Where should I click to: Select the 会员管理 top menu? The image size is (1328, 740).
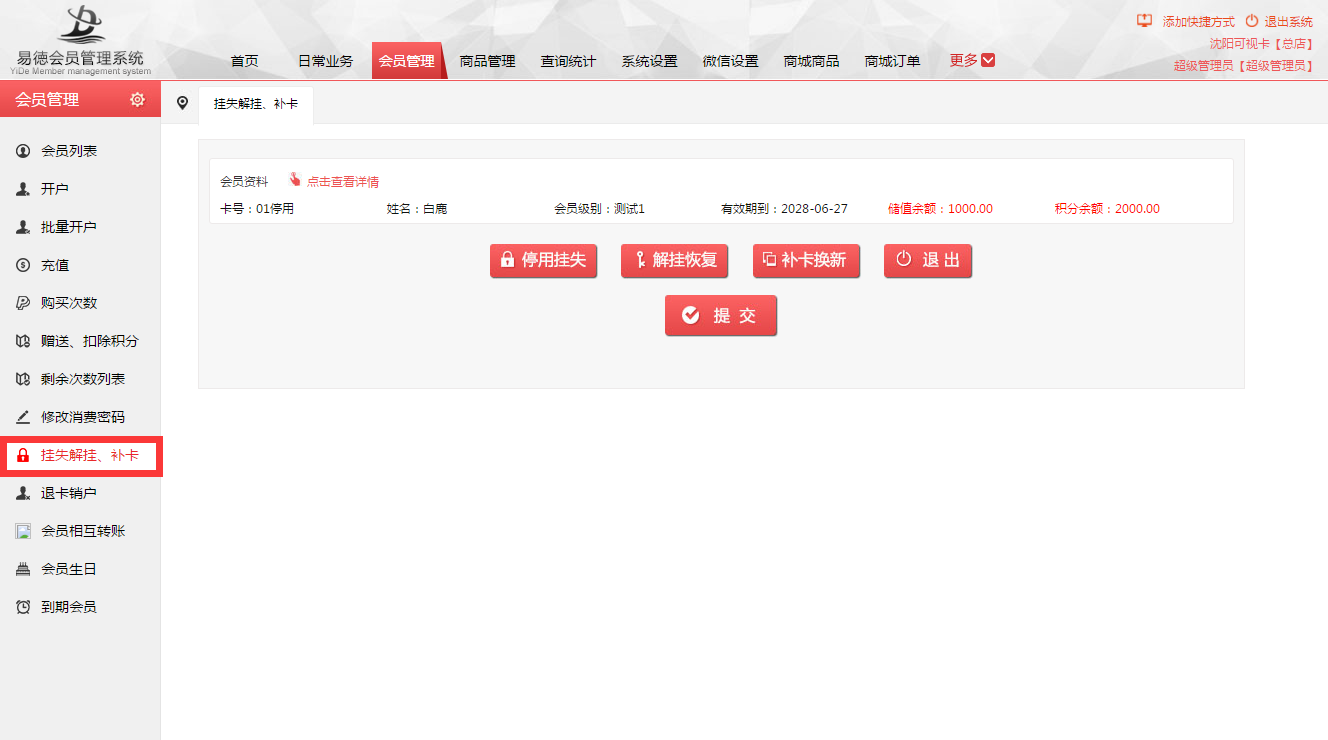pyautogui.click(x=407, y=61)
